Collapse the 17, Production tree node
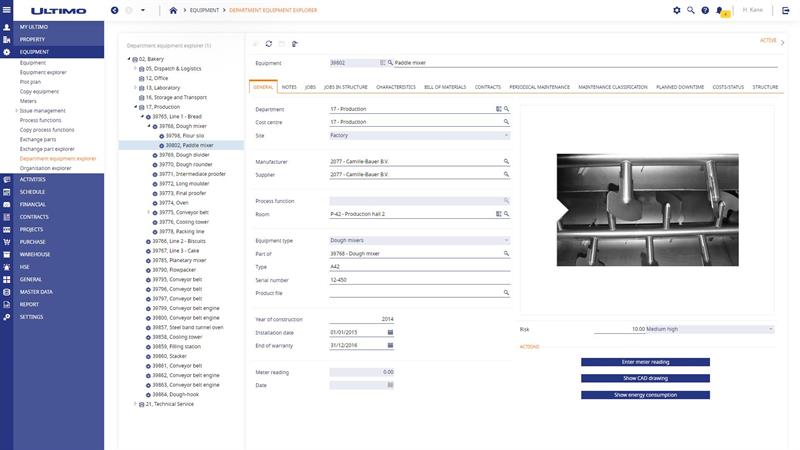 tap(135, 106)
